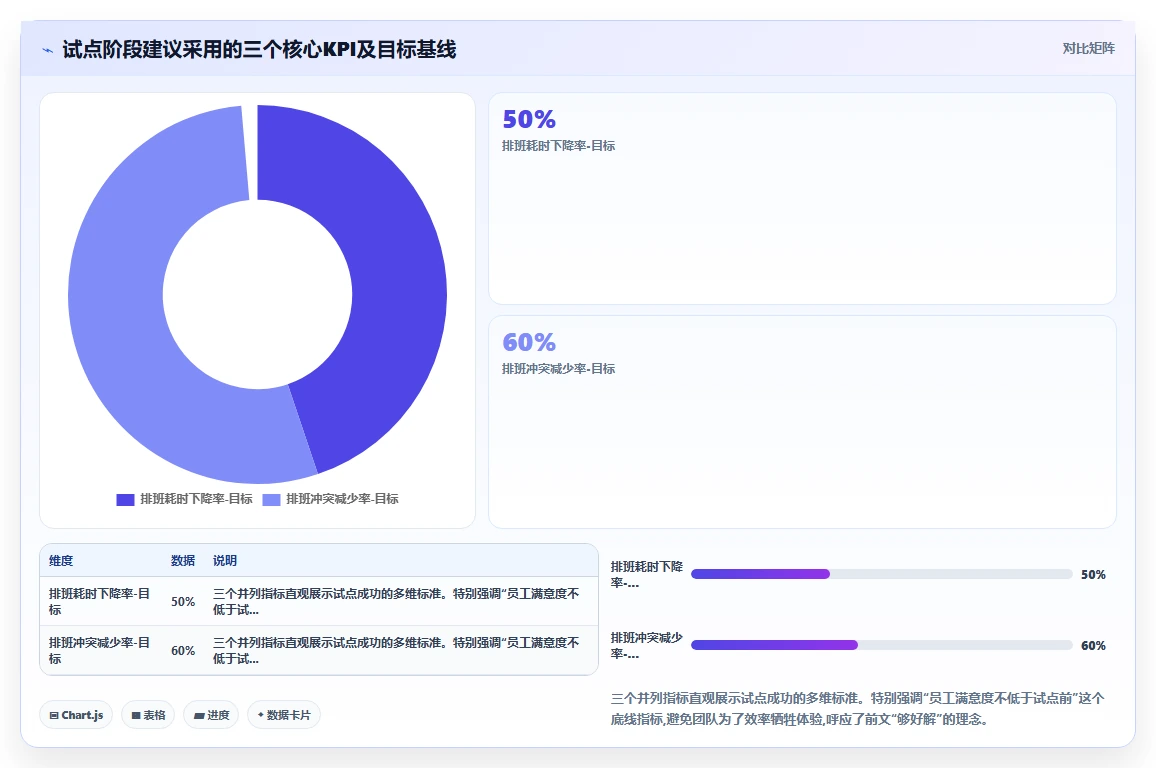The height and width of the screenshot is (768, 1156).
Task: Click the Chart.js tag chip
Action: [x=76, y=715]
